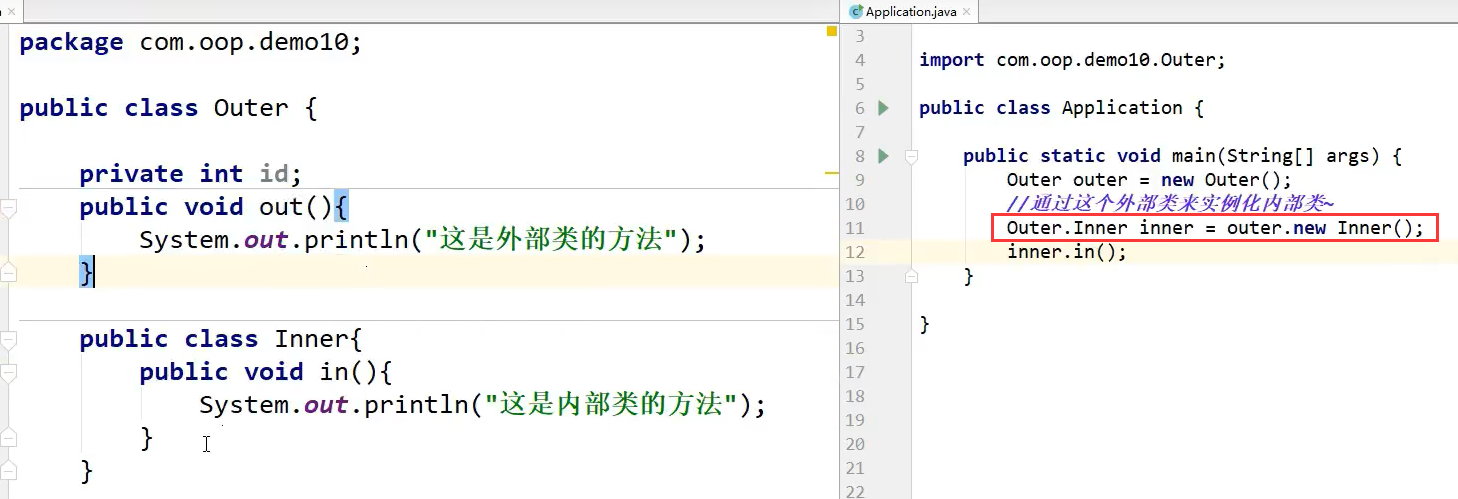The image size is (1458, 499).
Task: Collapse the Inner class body
Action: [9, 340]
